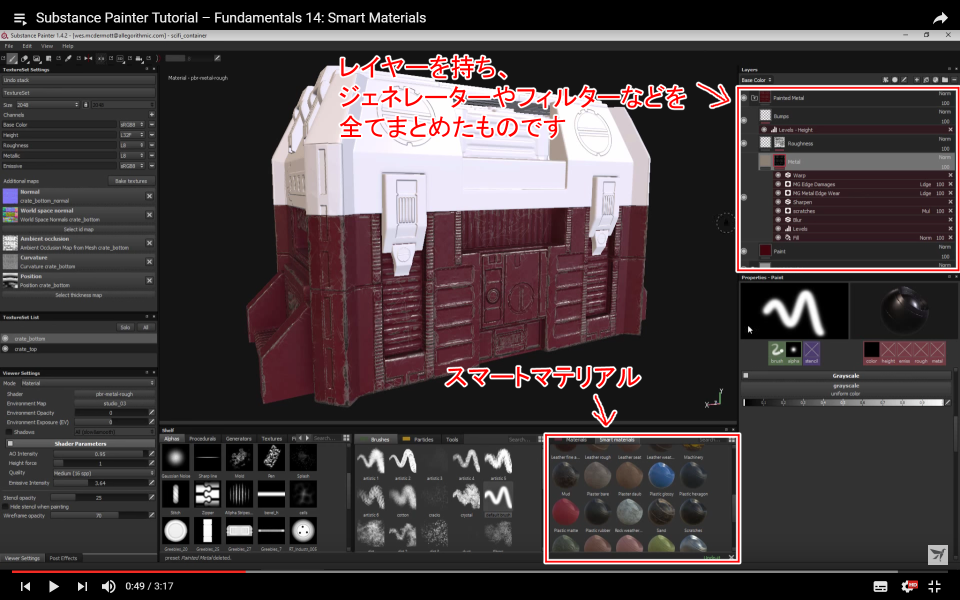Delete the selected layer with minus icon

click(954, 80)
